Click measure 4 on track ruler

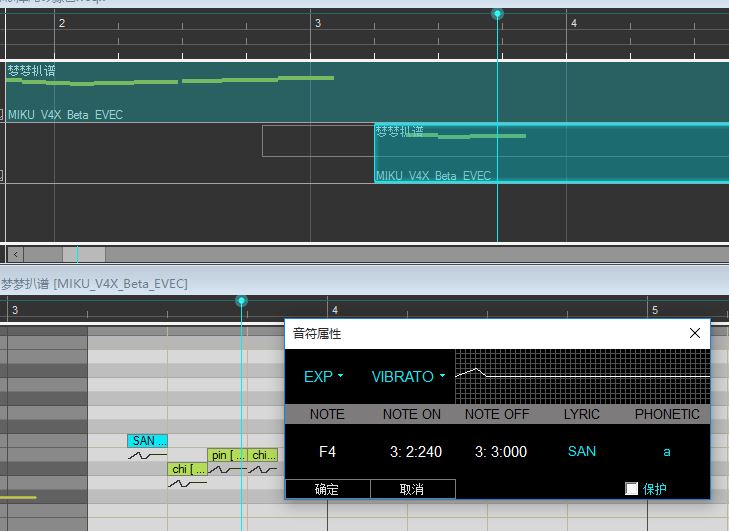[x=574, y=23]
